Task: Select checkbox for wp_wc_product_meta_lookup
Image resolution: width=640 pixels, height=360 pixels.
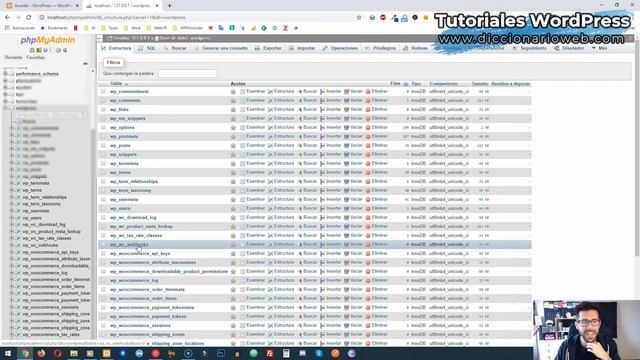Action: click(103, 227)
